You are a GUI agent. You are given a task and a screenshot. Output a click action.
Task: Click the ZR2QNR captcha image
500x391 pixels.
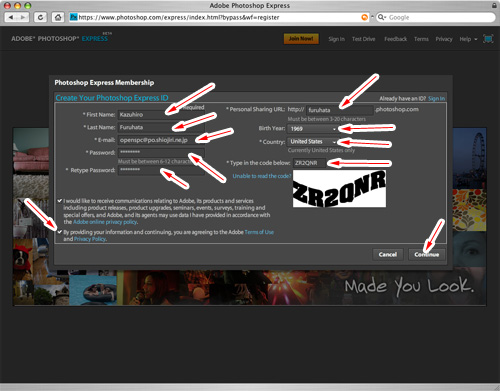[x=339, y=189]
